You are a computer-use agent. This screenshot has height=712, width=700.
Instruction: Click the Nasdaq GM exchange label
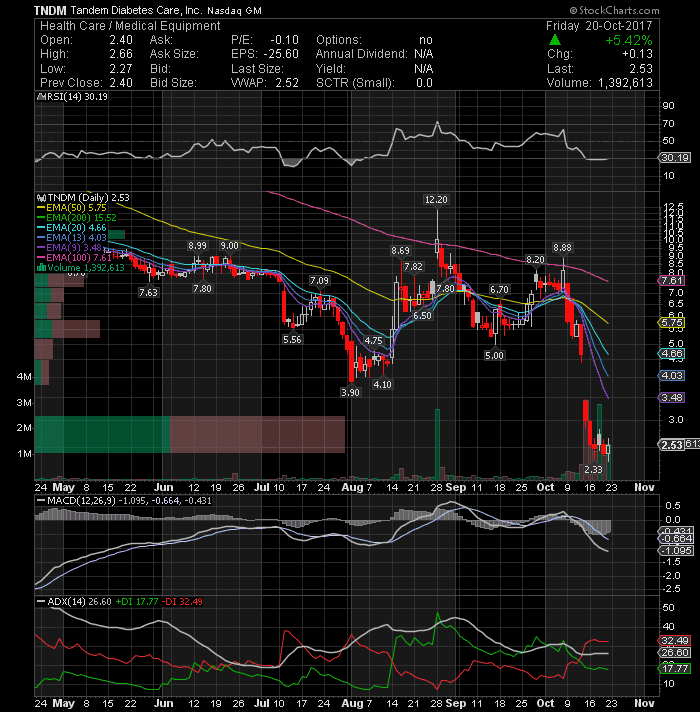[234, 10]
